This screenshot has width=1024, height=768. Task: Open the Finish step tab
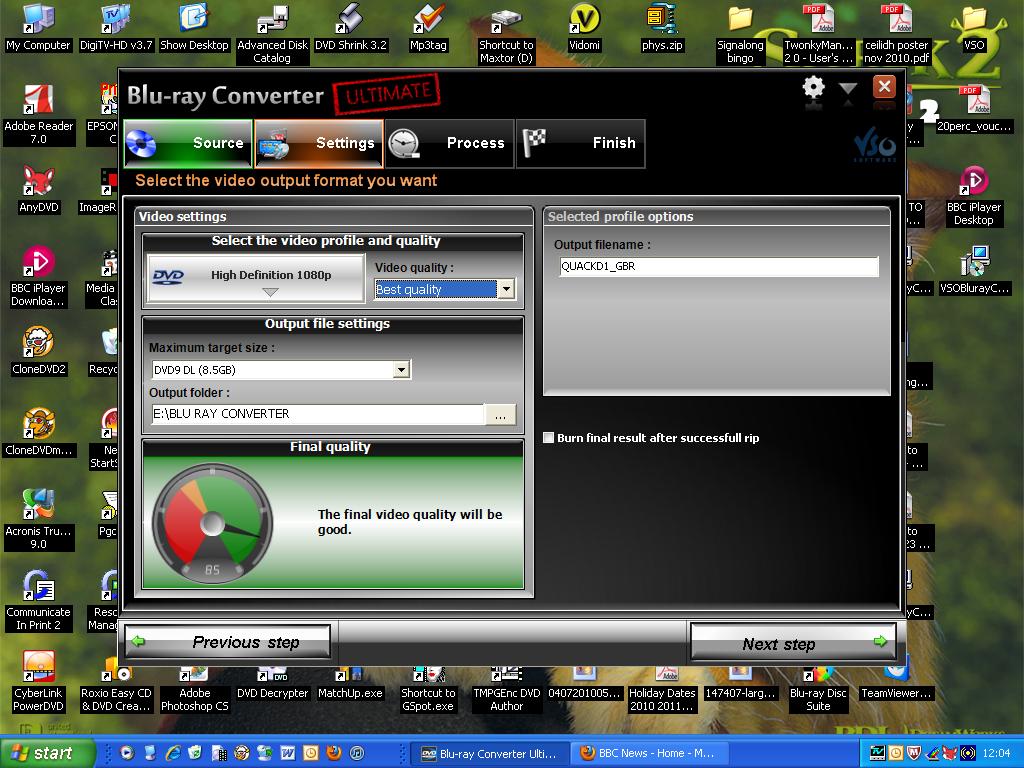(x=581, y=143)
